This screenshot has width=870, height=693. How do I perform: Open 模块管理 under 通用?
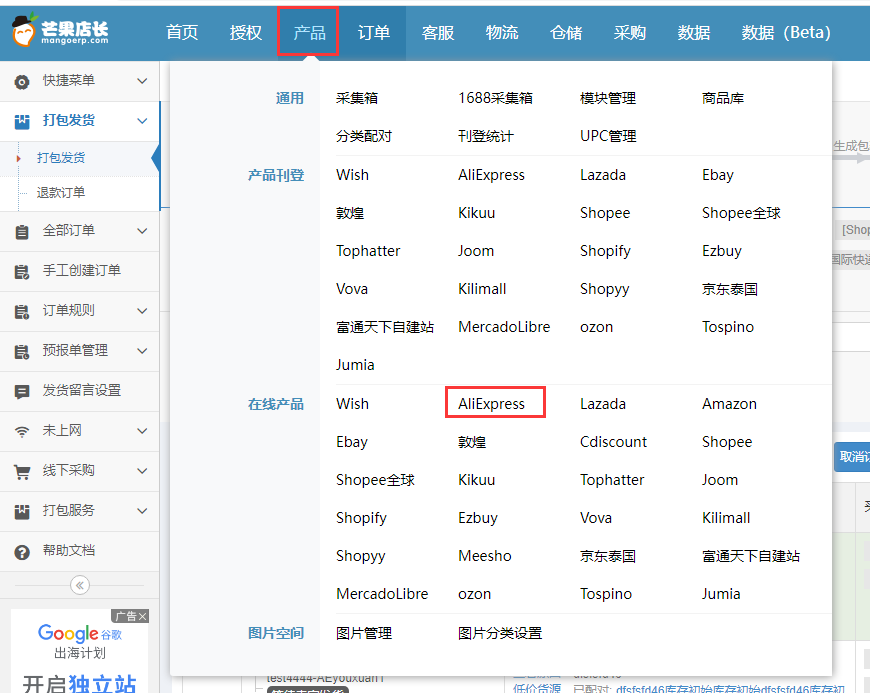(x=608, y=98)
